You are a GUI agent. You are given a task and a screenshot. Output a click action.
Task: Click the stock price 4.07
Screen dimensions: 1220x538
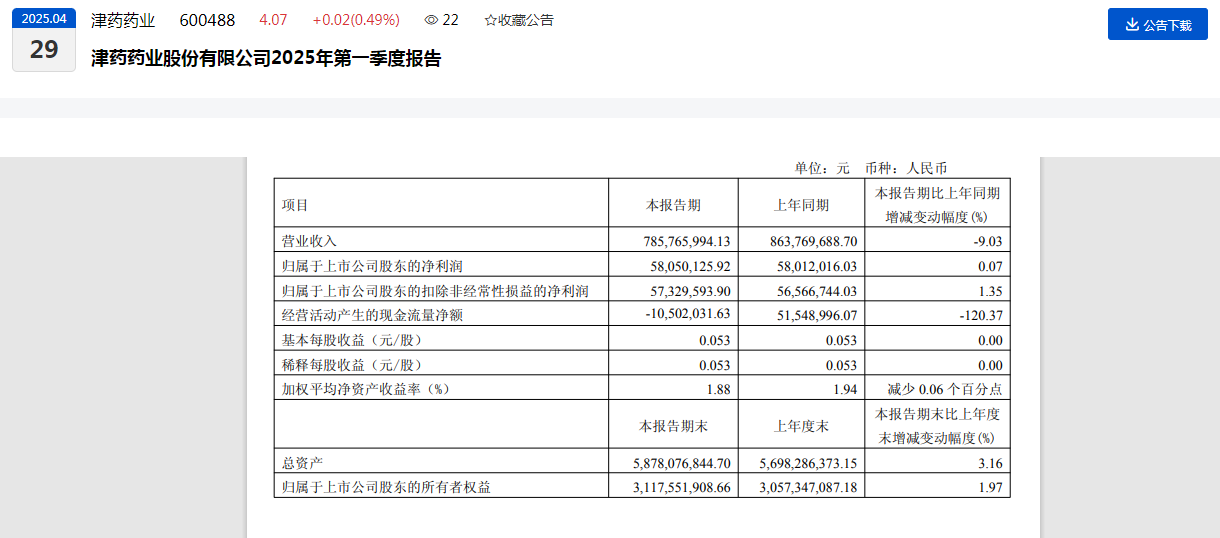pos(272,20)
